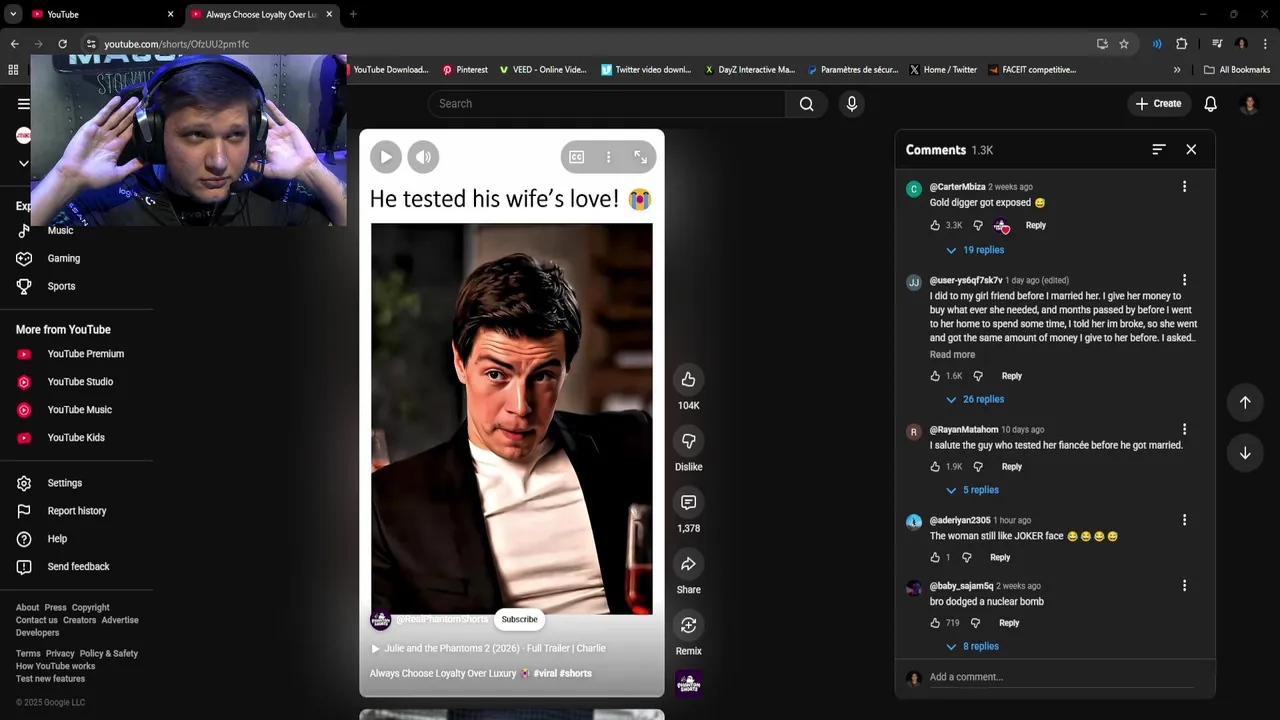Dislike RayanMatahom's comment
The height and width of the screenshot is (720, 1280).
tap(978, 467)
